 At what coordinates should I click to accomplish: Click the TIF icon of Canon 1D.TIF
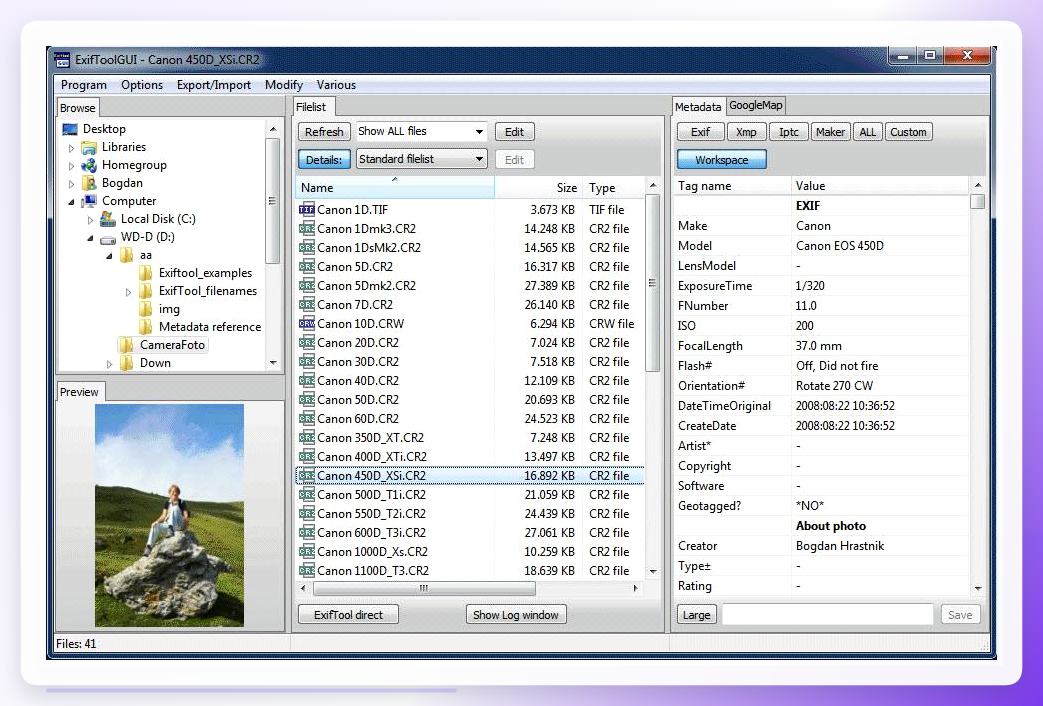point(307,210)
